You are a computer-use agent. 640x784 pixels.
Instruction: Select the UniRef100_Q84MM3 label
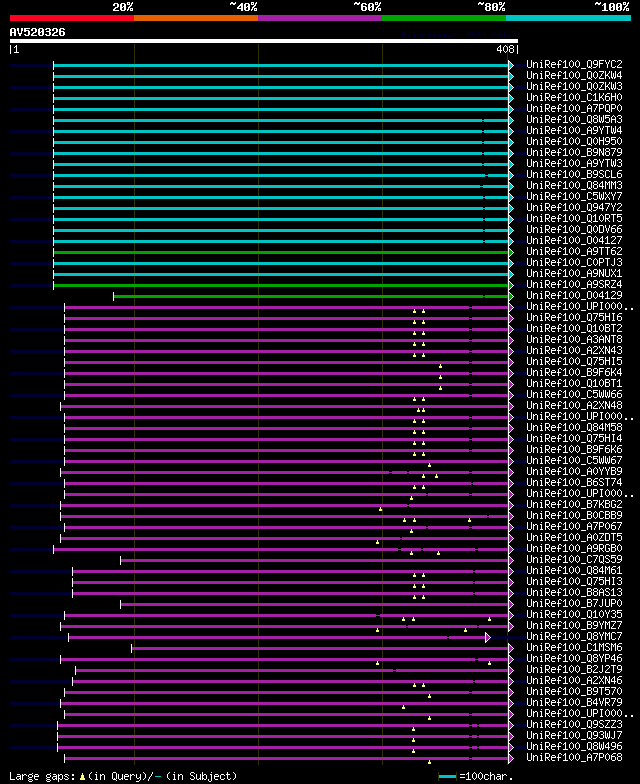[x=574, y=186]
